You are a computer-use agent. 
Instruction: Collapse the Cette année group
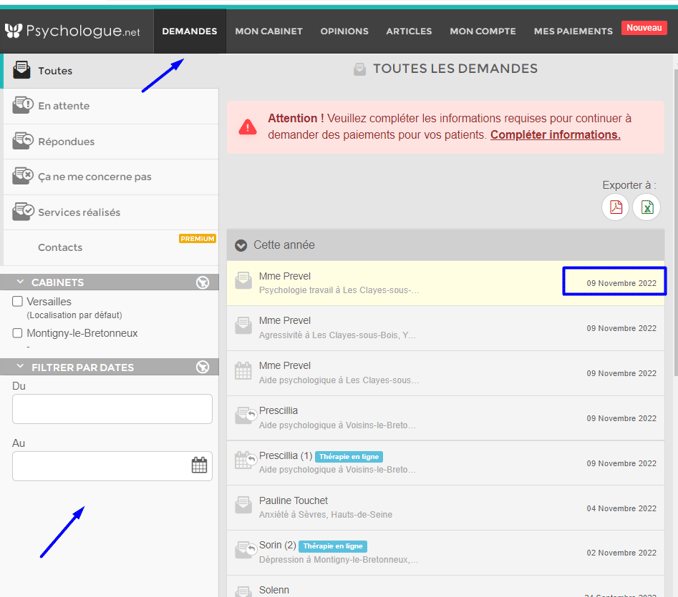241,246
